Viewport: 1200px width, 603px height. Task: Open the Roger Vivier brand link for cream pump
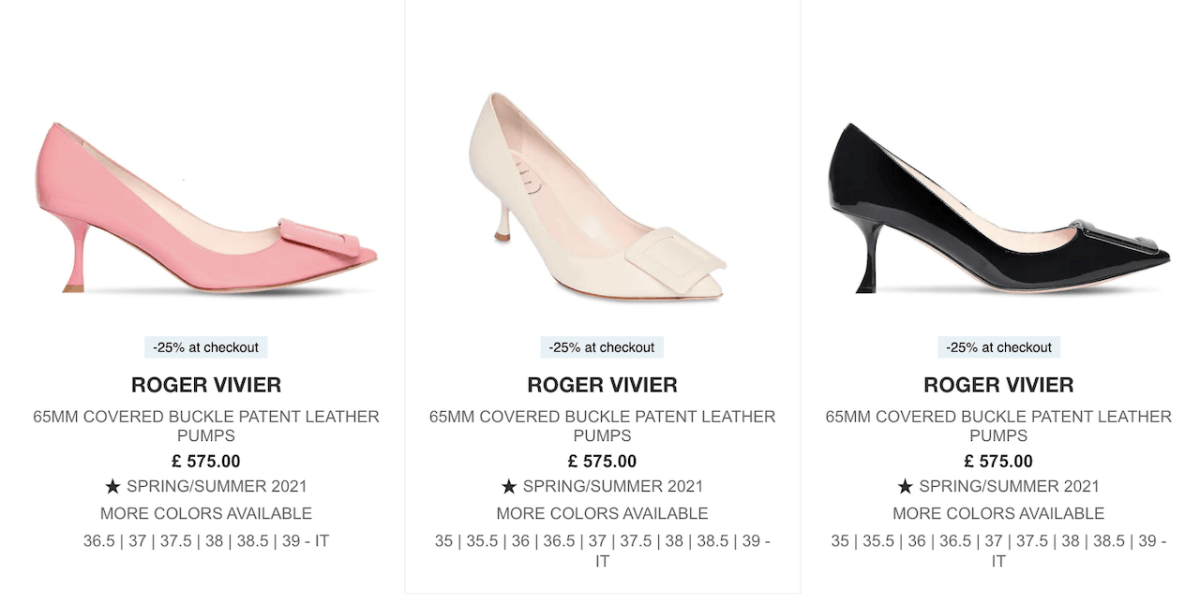point(602,385)
